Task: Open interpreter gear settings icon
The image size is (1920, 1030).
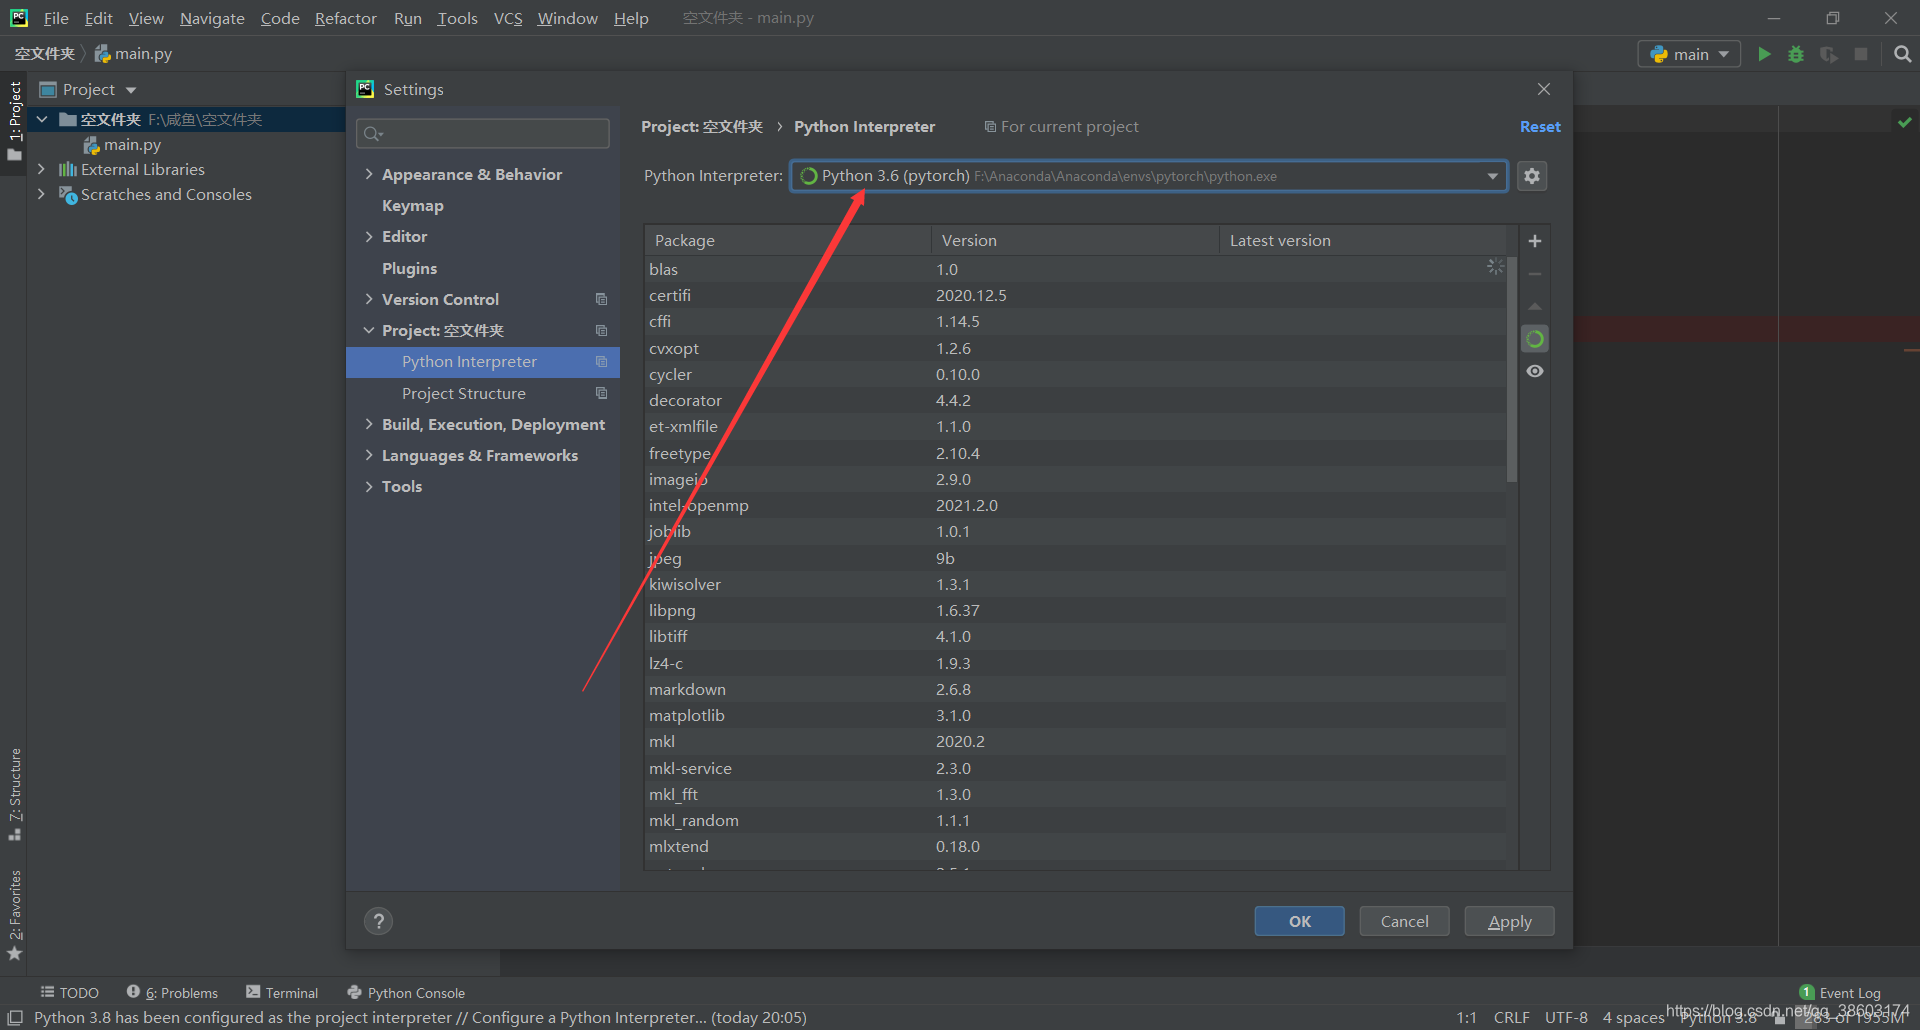Action: pyautogui.click(x=1532, y=176)
